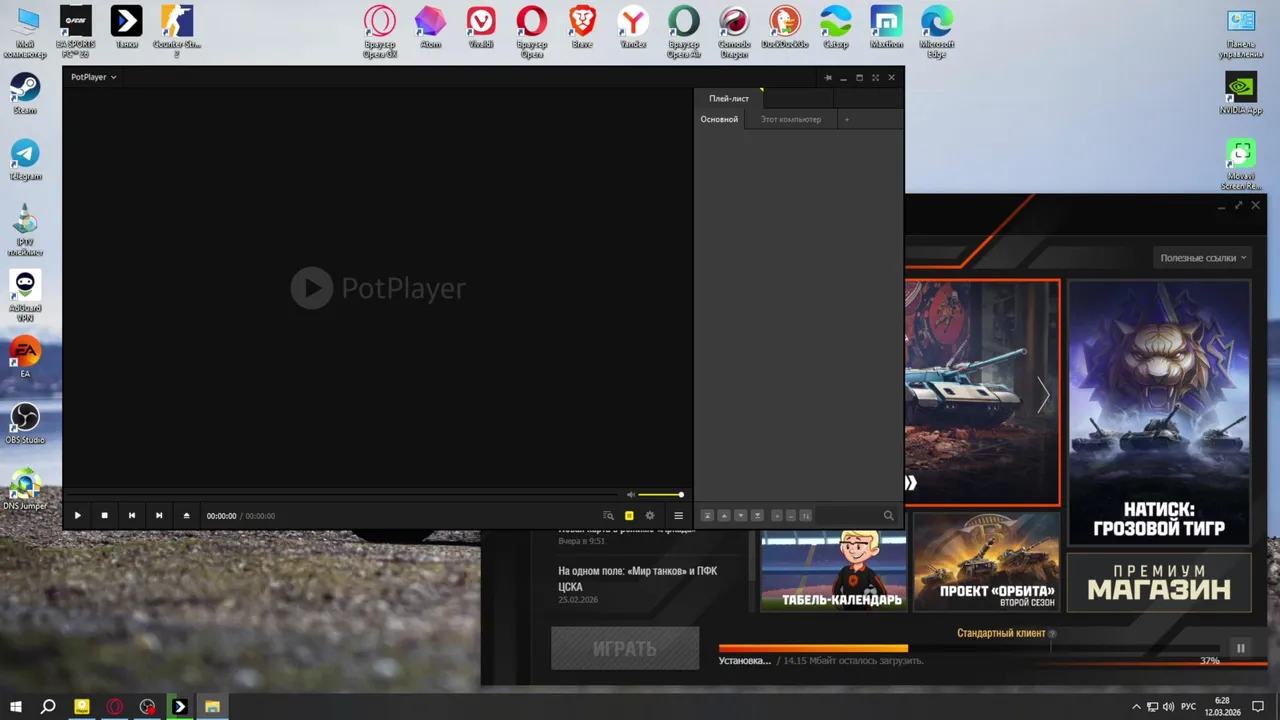1280x720 pixels.
Task: Click Opera icon in taskbar
Action: [115, 707]
